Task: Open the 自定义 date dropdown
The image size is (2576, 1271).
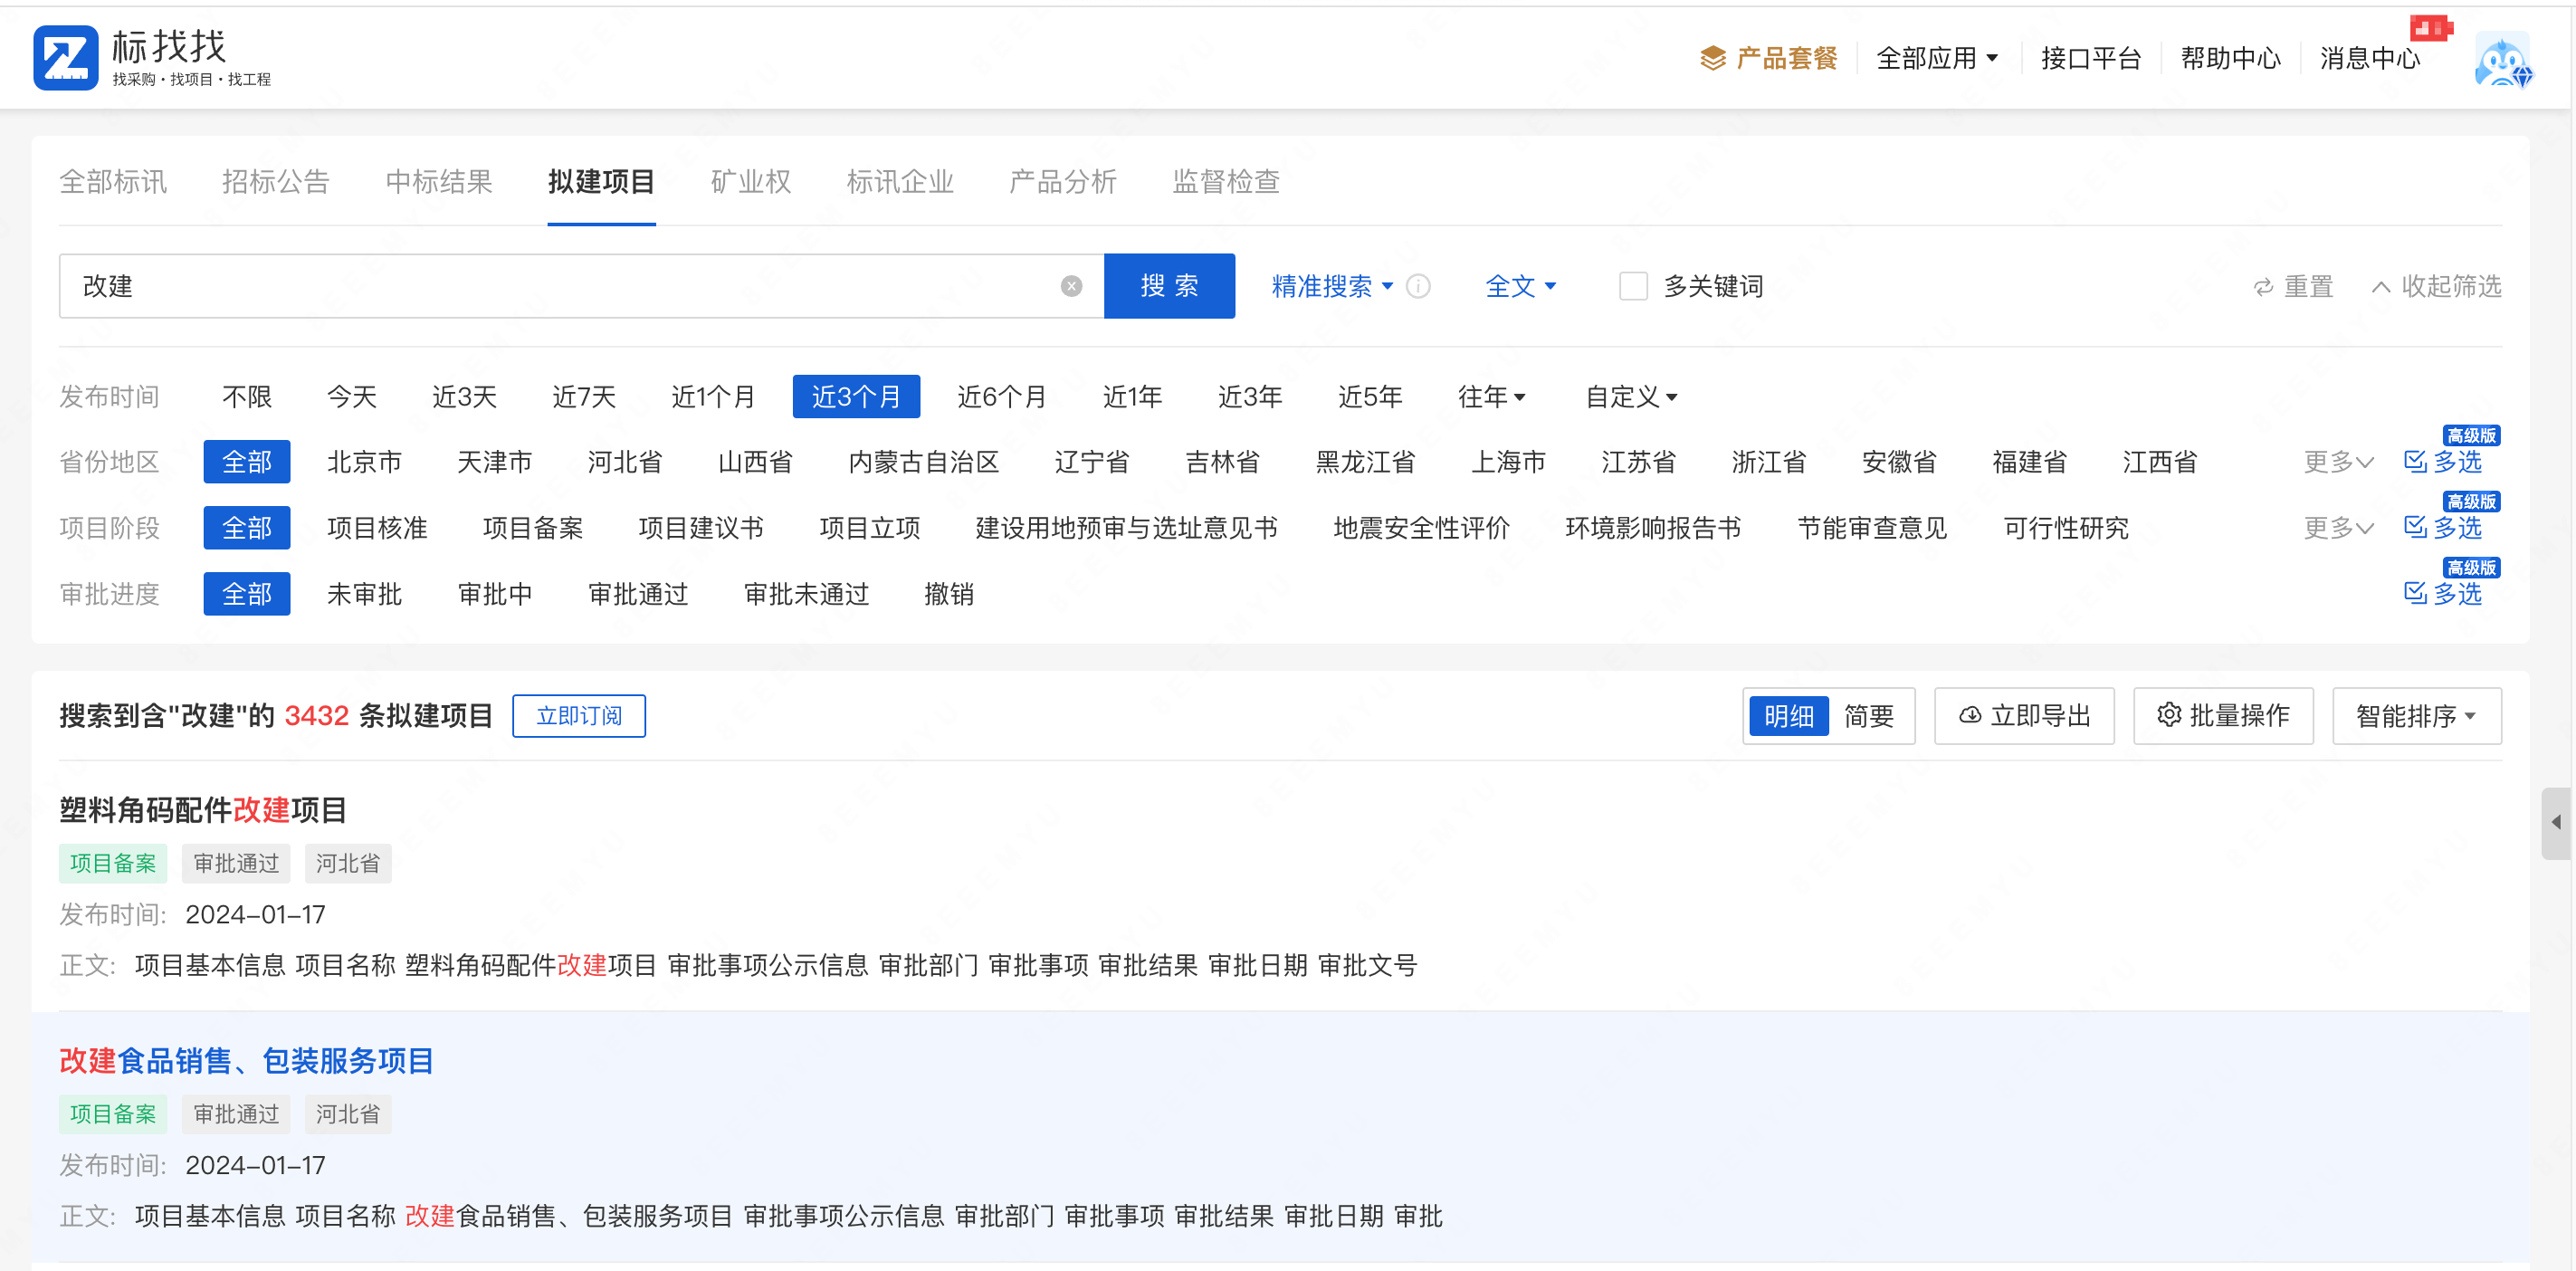Action: coord(1630,396)
